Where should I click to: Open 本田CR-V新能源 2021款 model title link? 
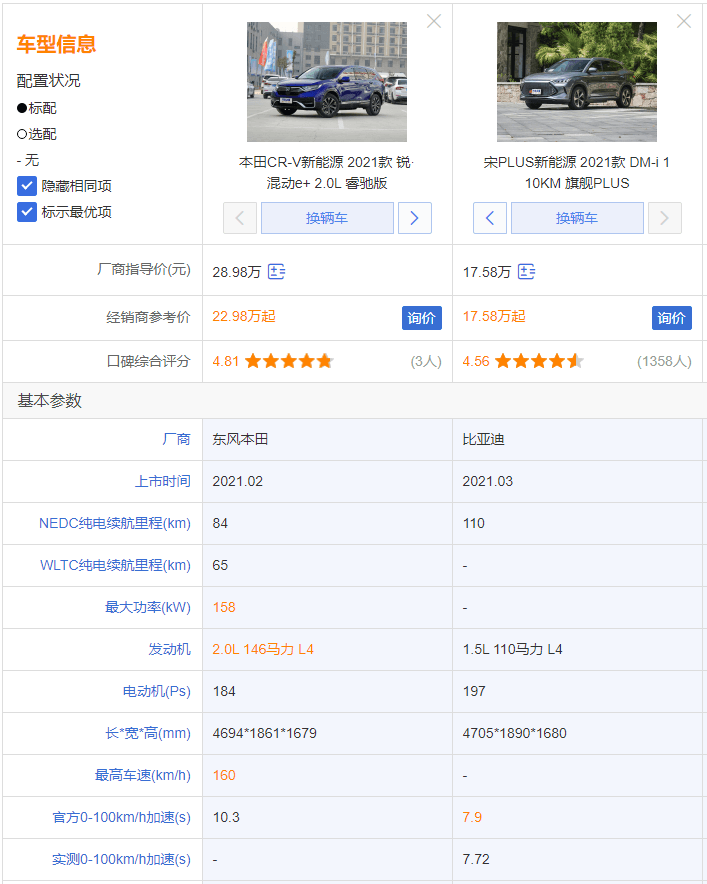327,173
